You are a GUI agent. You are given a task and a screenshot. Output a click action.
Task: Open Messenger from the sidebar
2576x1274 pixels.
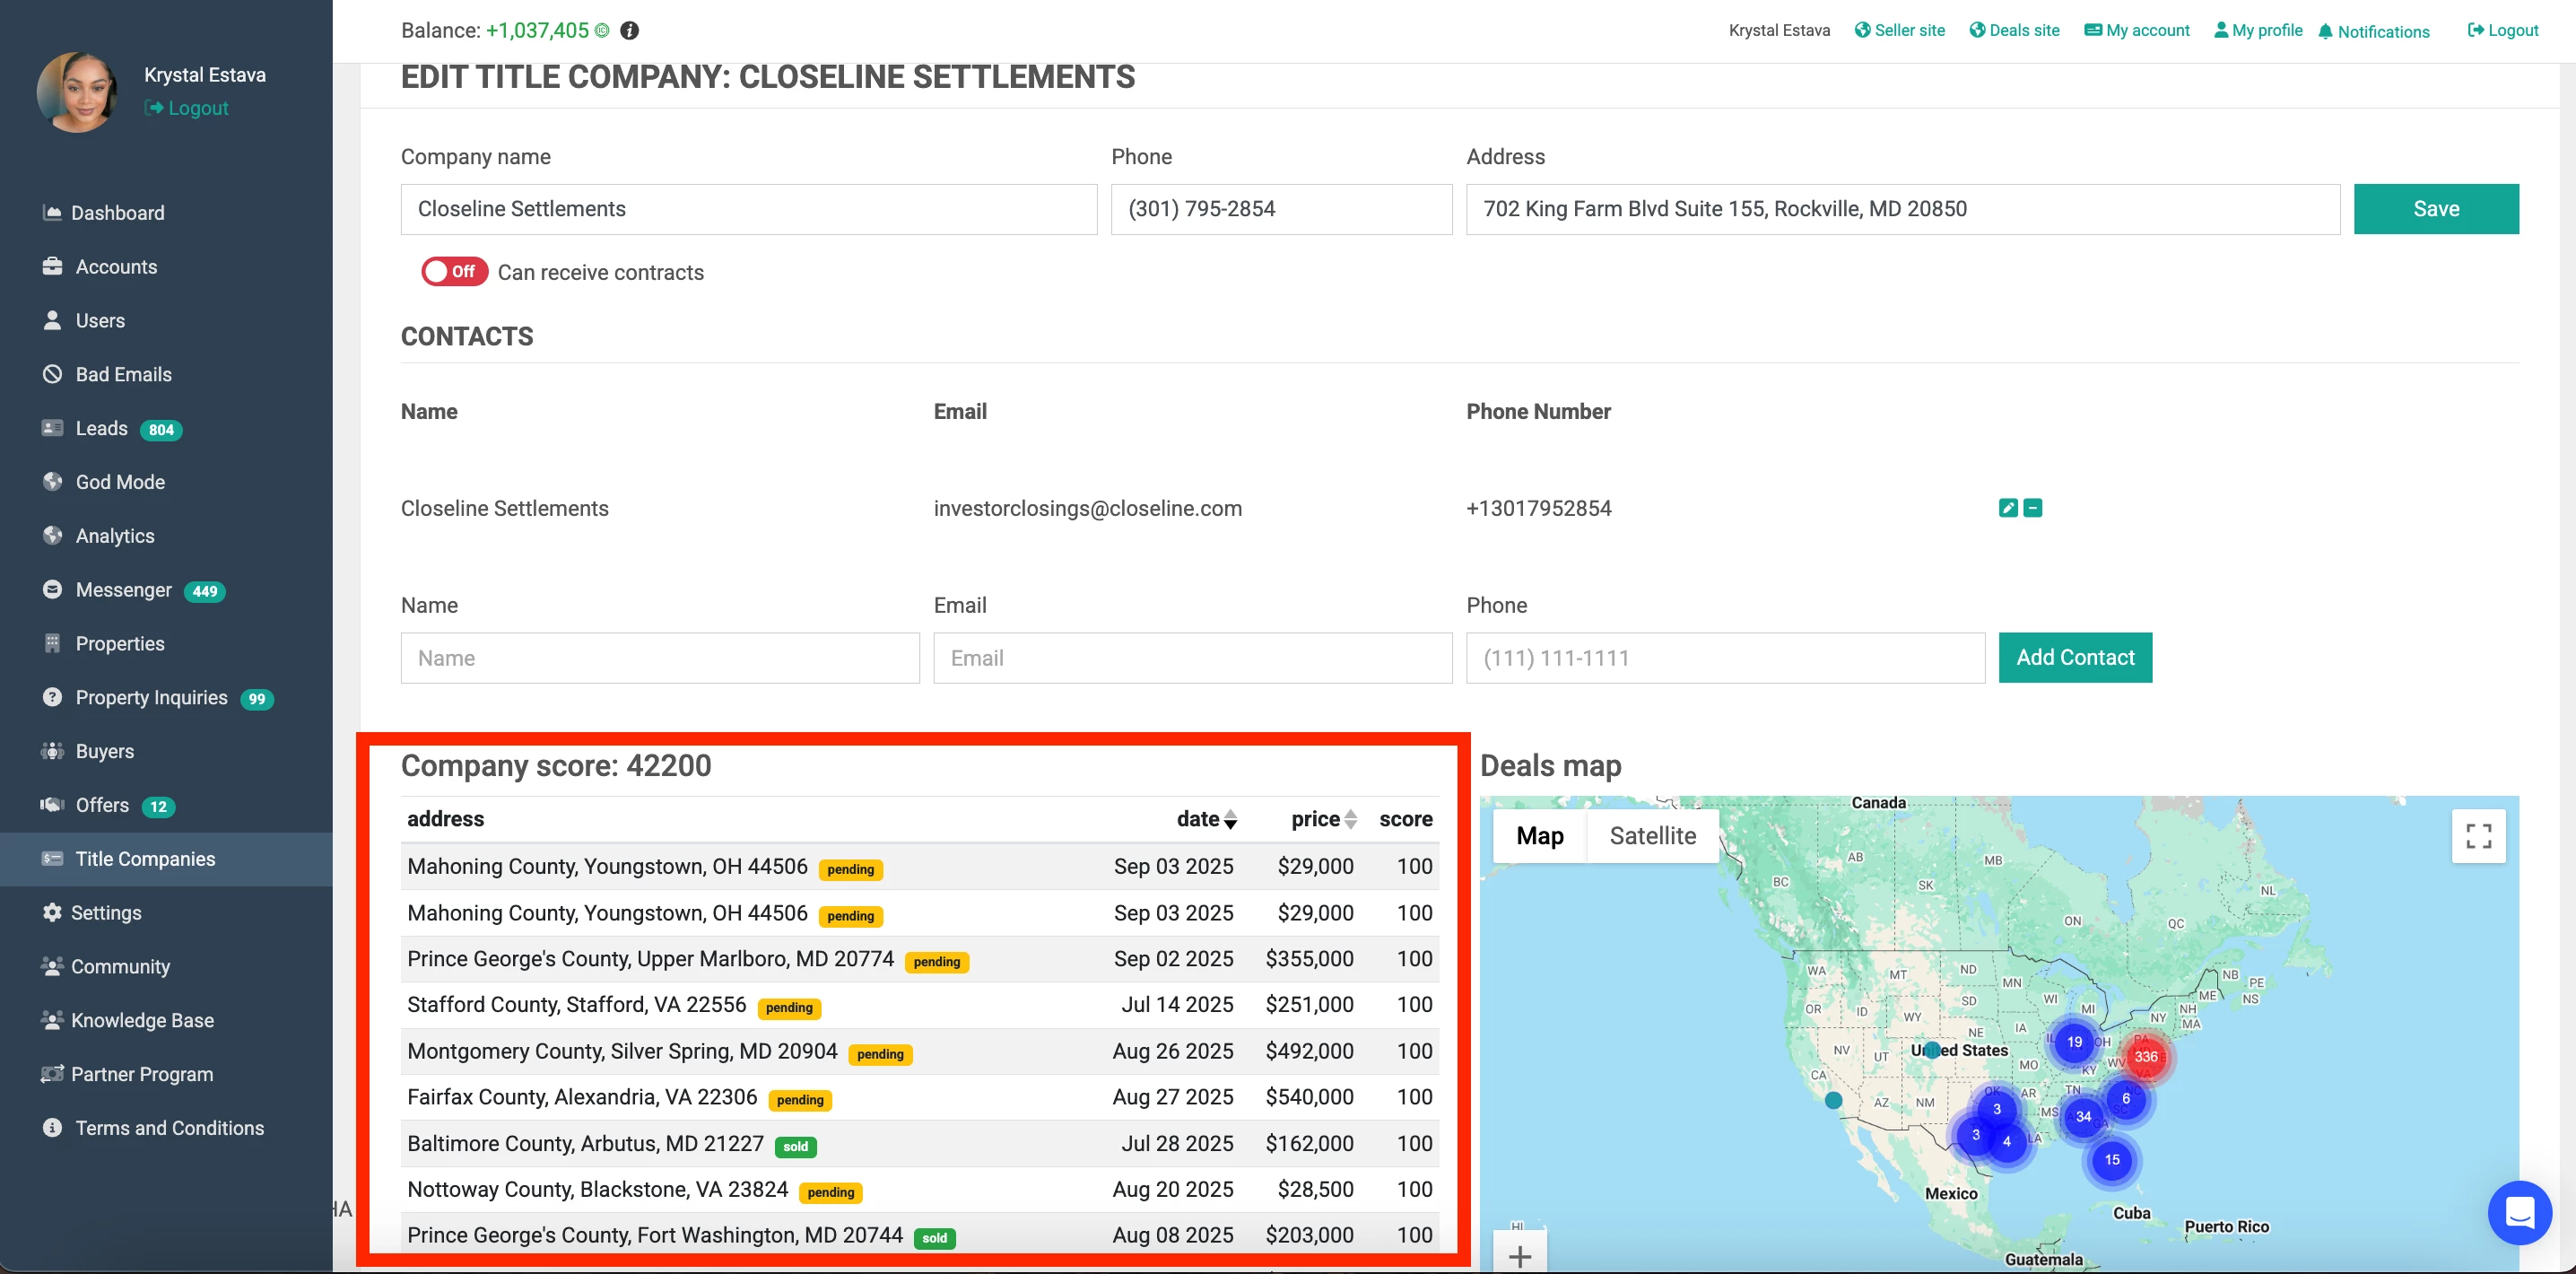click(x=123, y=590)
